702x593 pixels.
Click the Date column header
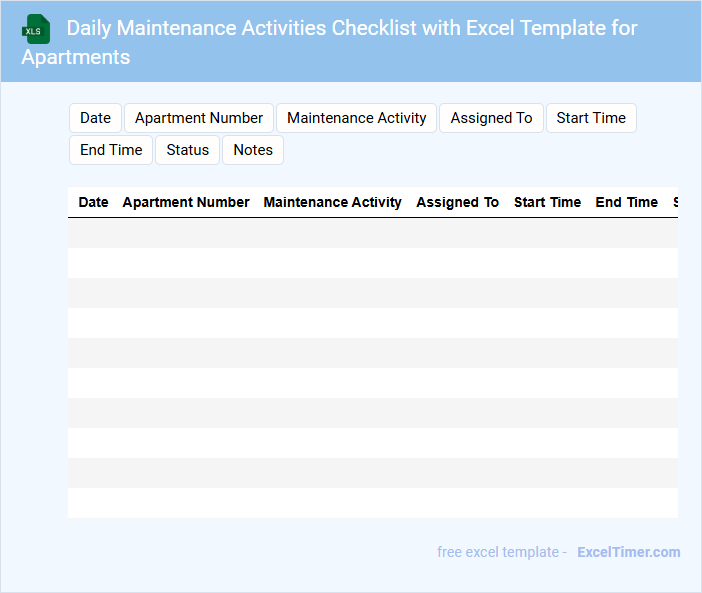[x=93, y=202]
